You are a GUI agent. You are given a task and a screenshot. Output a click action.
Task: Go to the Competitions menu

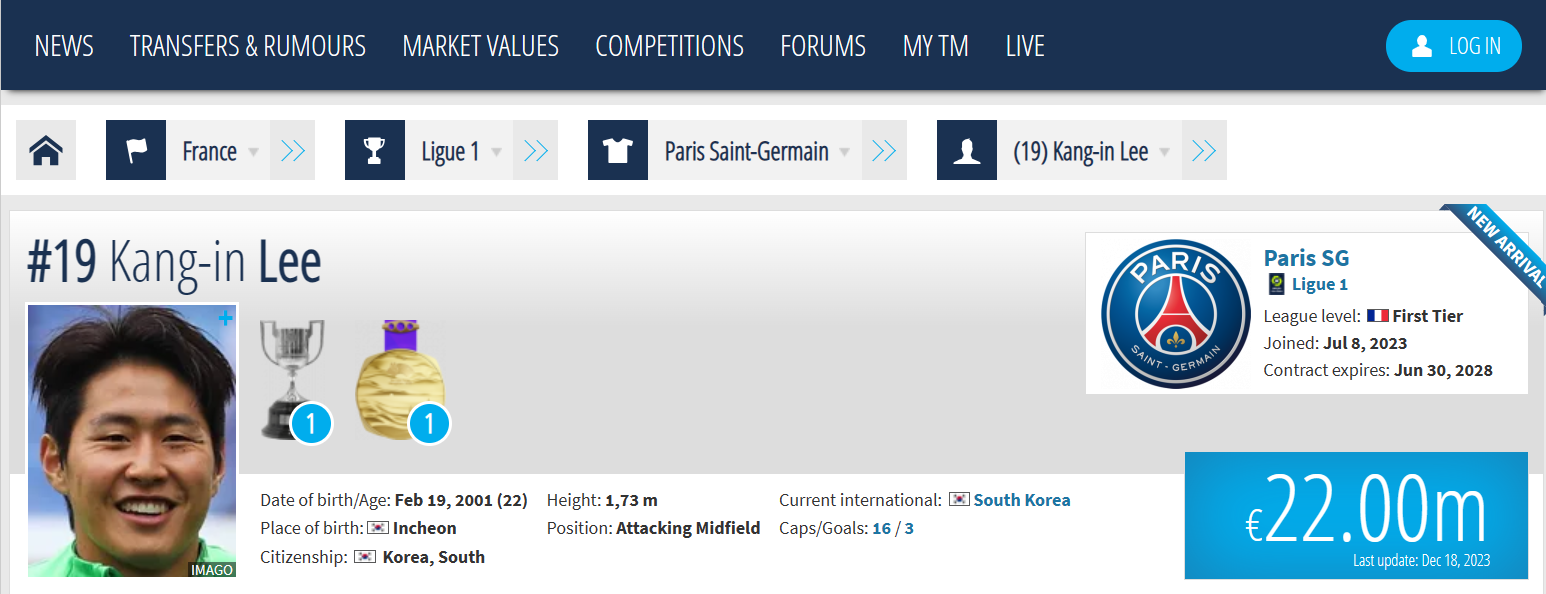click(x=669, y=46)
